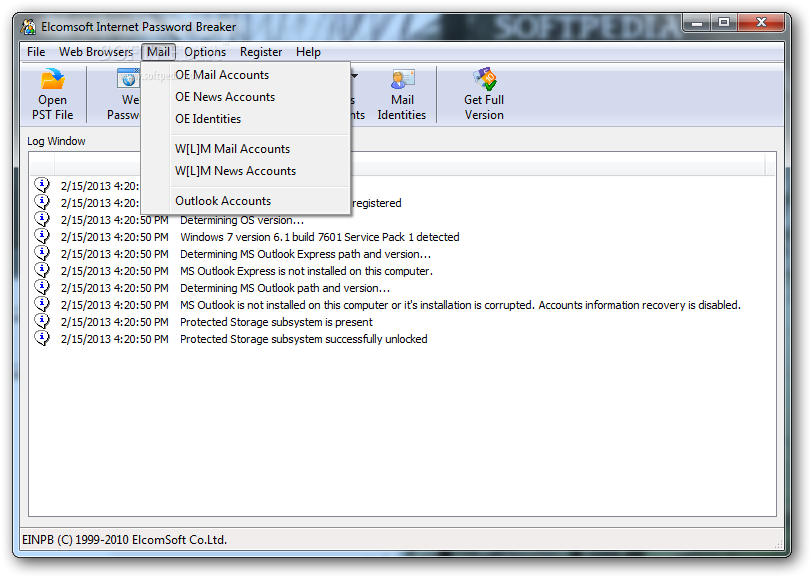Image resolution: width=812 pixels, height=578 pixels.
Task: Close the open Mail menu
Action: 158,52
